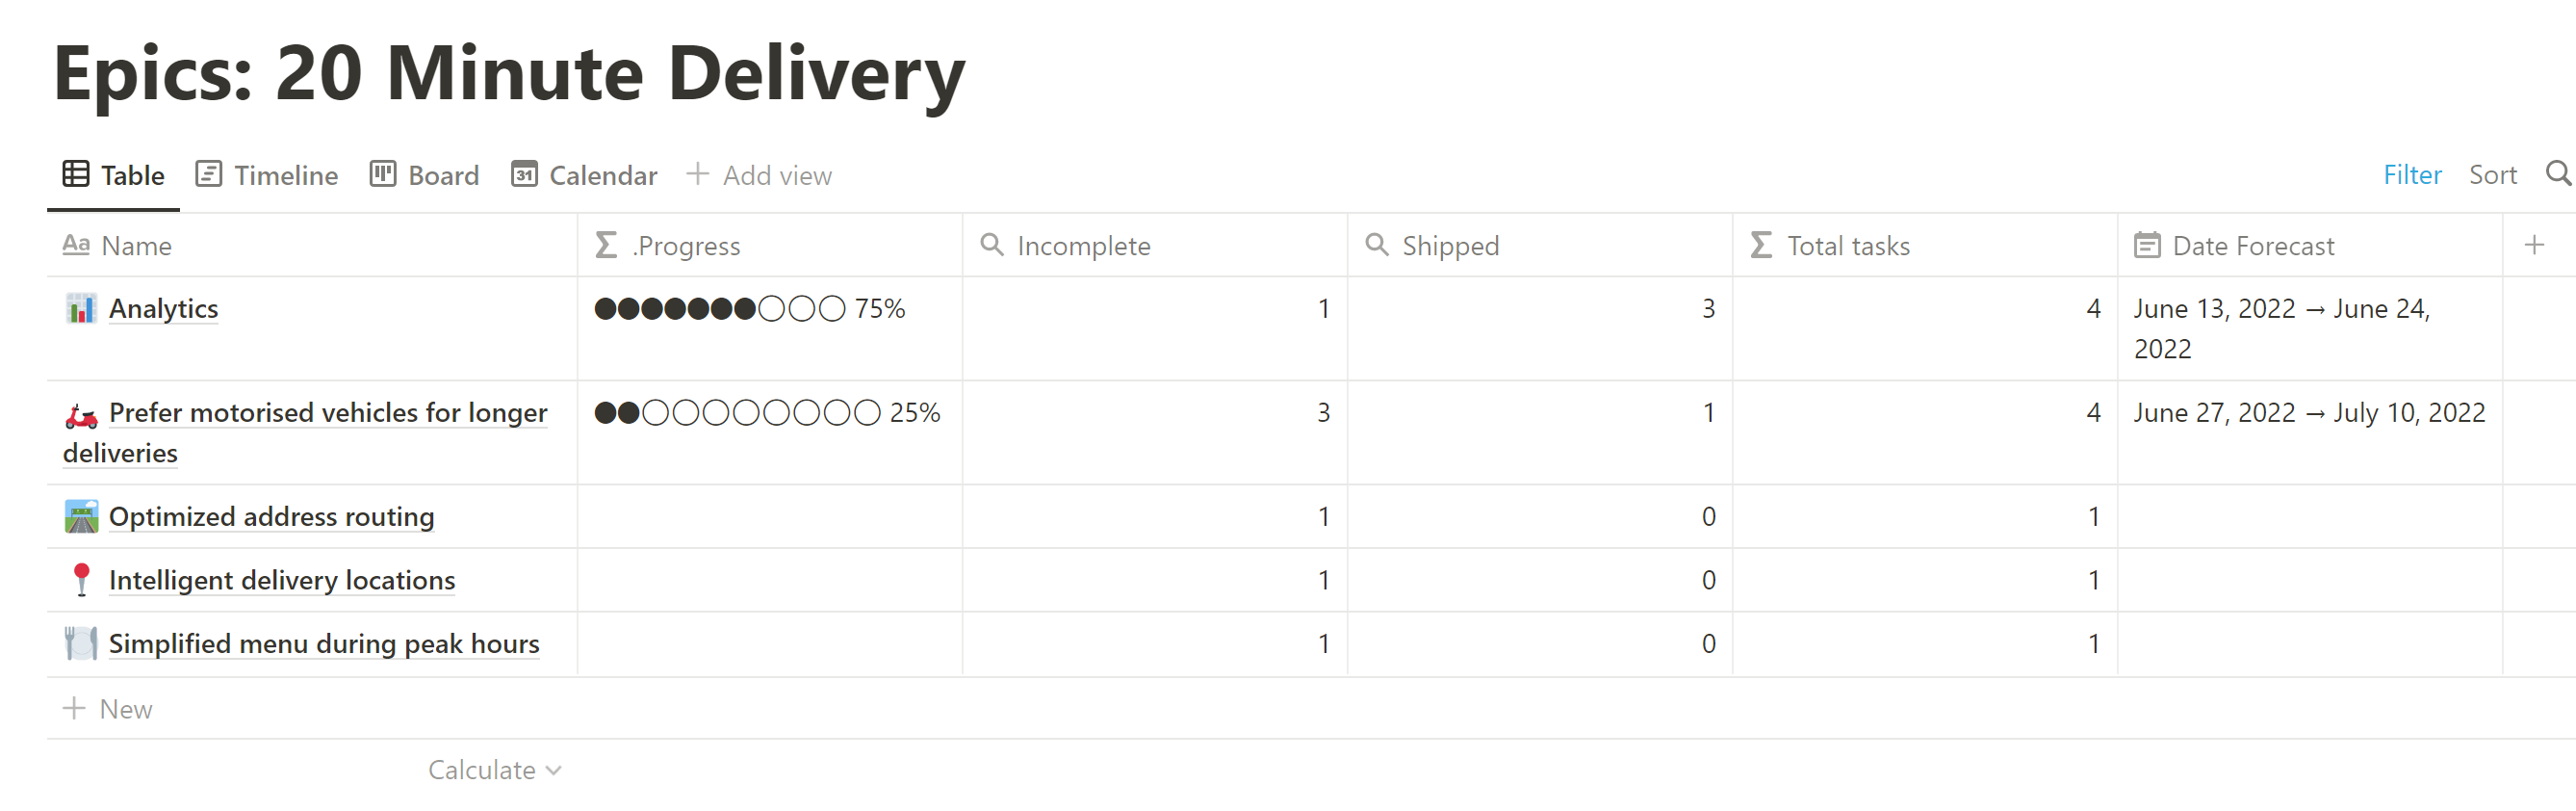Screen dimensions: 2576x811
Task: Switch to the Board view tab
Action: coord(425,176)
